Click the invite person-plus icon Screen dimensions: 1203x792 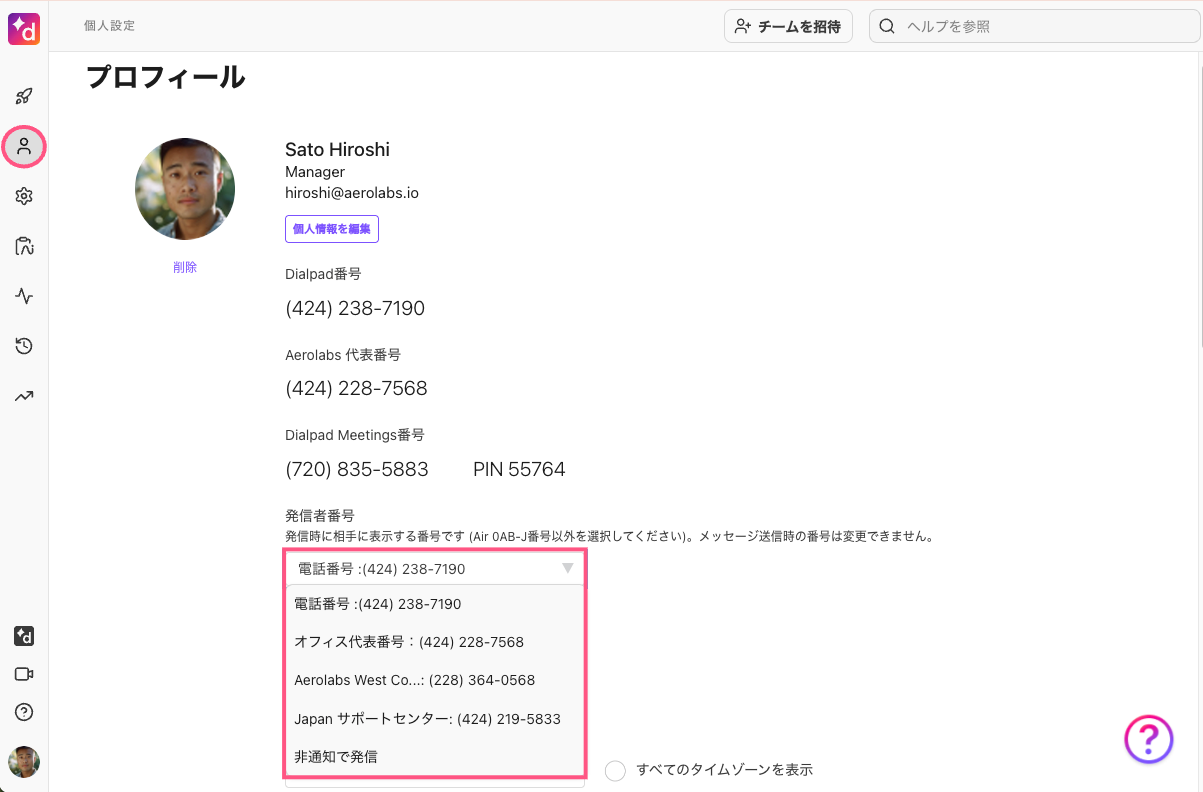[742, 26]
